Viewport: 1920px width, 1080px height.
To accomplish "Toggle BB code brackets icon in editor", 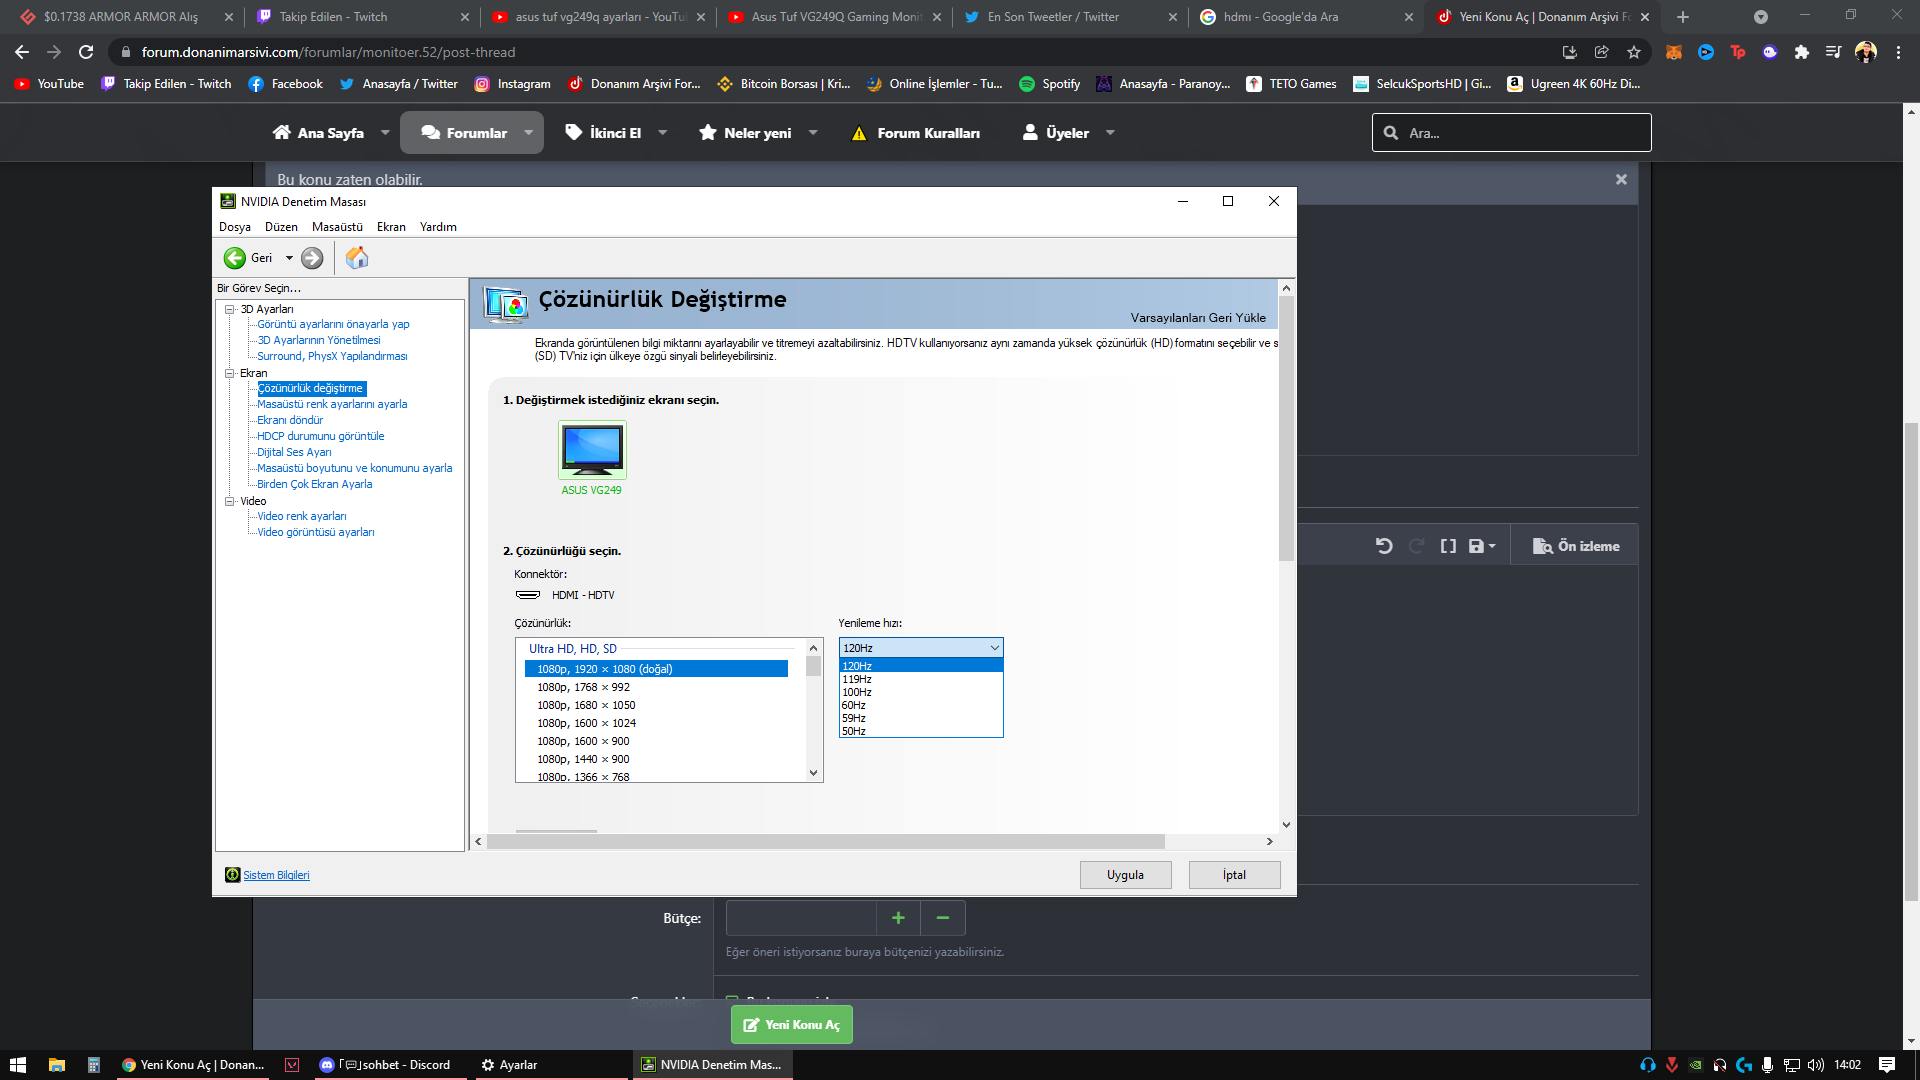I will pyautogui.click(x=1448, y=546).
